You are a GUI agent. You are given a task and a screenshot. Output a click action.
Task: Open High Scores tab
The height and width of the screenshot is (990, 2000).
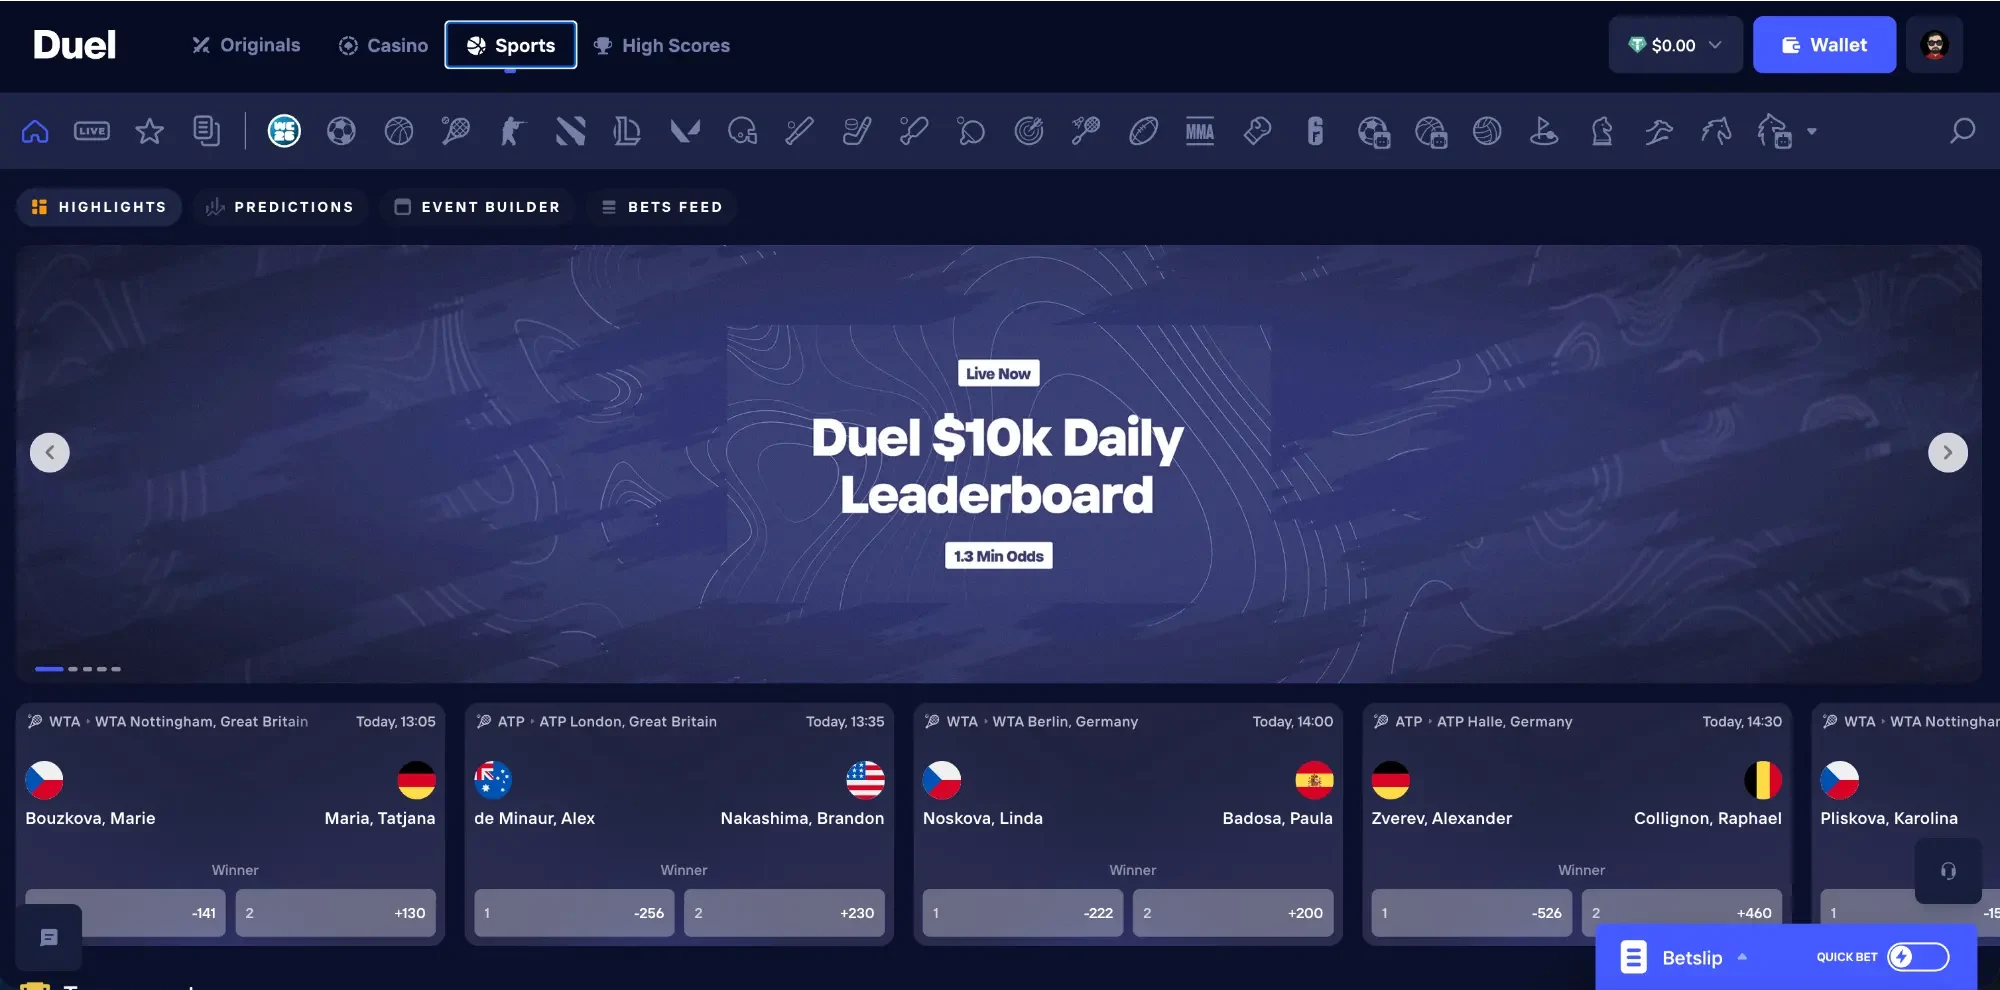click(661, 45)
